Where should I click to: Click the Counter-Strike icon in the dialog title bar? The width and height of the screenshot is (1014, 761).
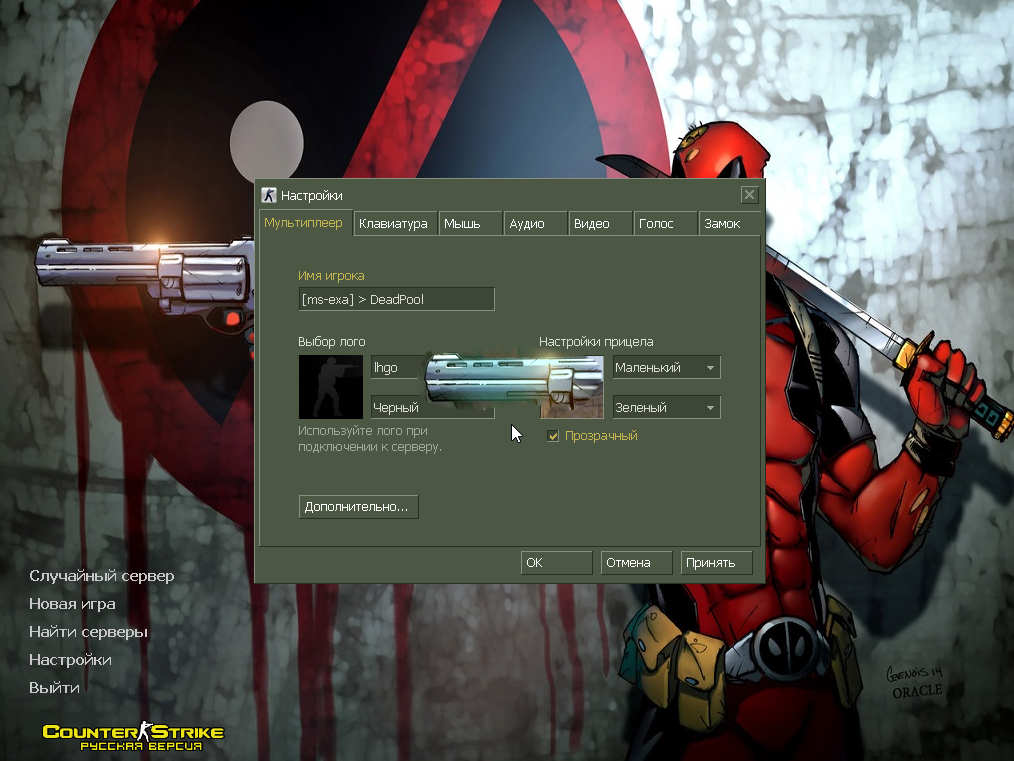click(268, 195)
